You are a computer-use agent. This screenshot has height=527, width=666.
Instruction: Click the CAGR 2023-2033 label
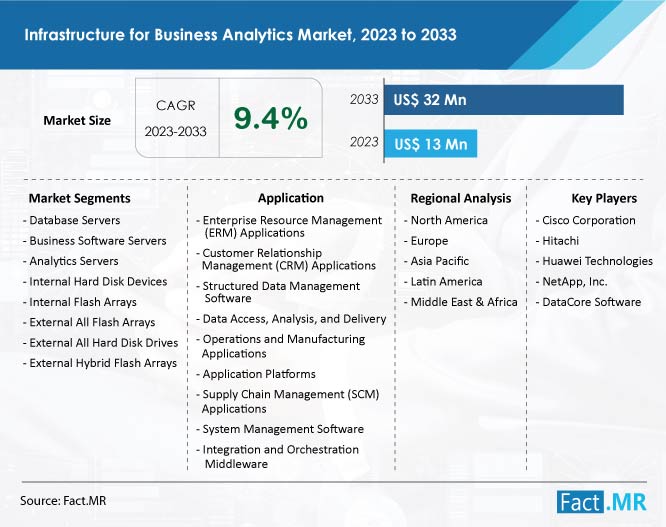tap(175, 118)
